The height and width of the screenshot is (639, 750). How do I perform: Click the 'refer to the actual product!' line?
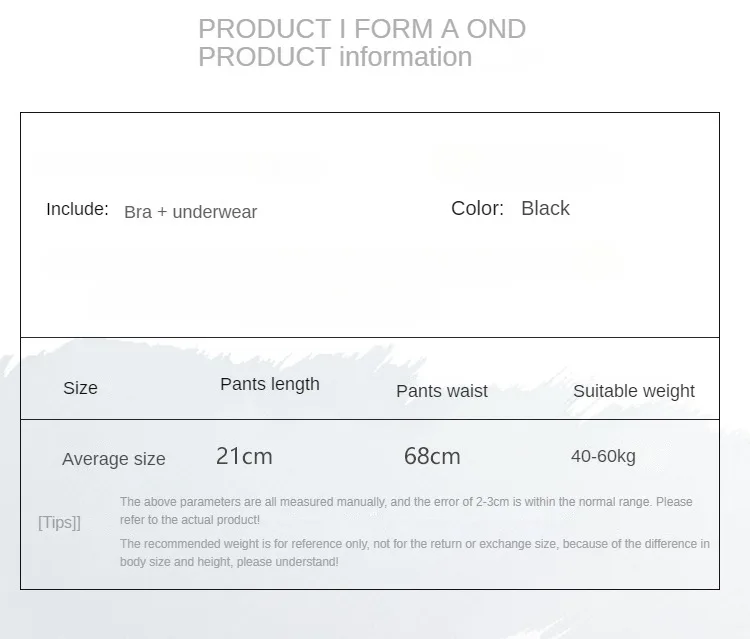click(189, 520)
